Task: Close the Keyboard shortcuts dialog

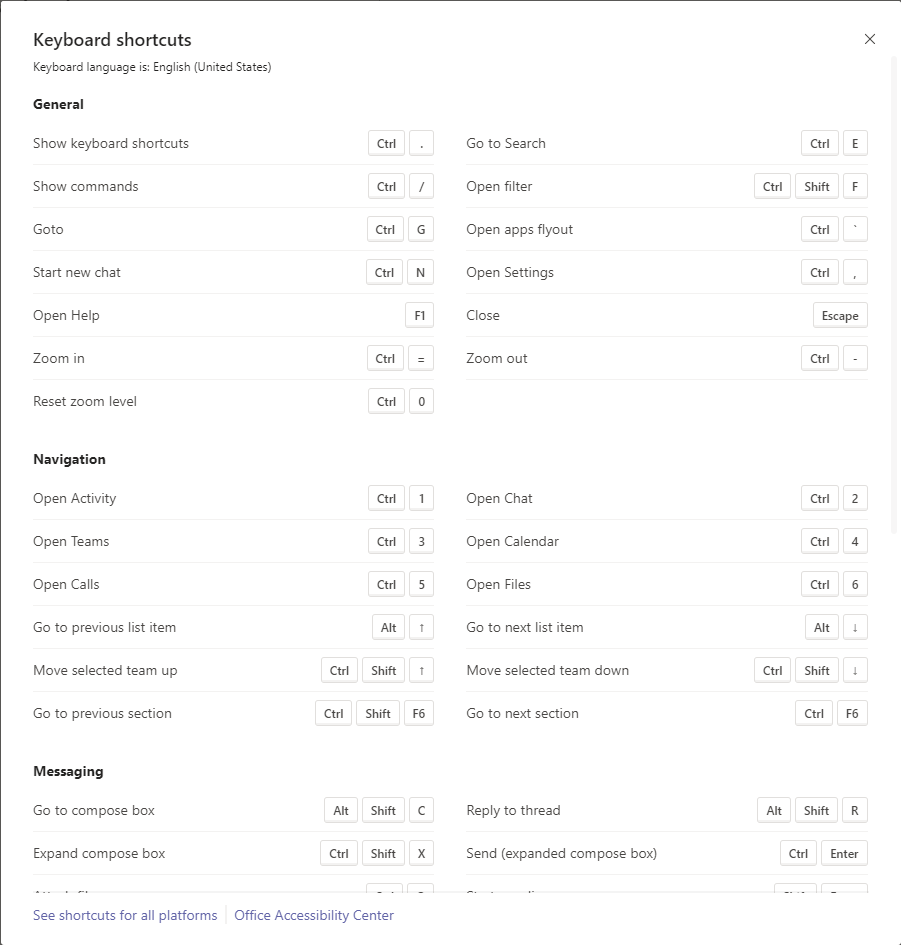Action: (x=869, y=39)
